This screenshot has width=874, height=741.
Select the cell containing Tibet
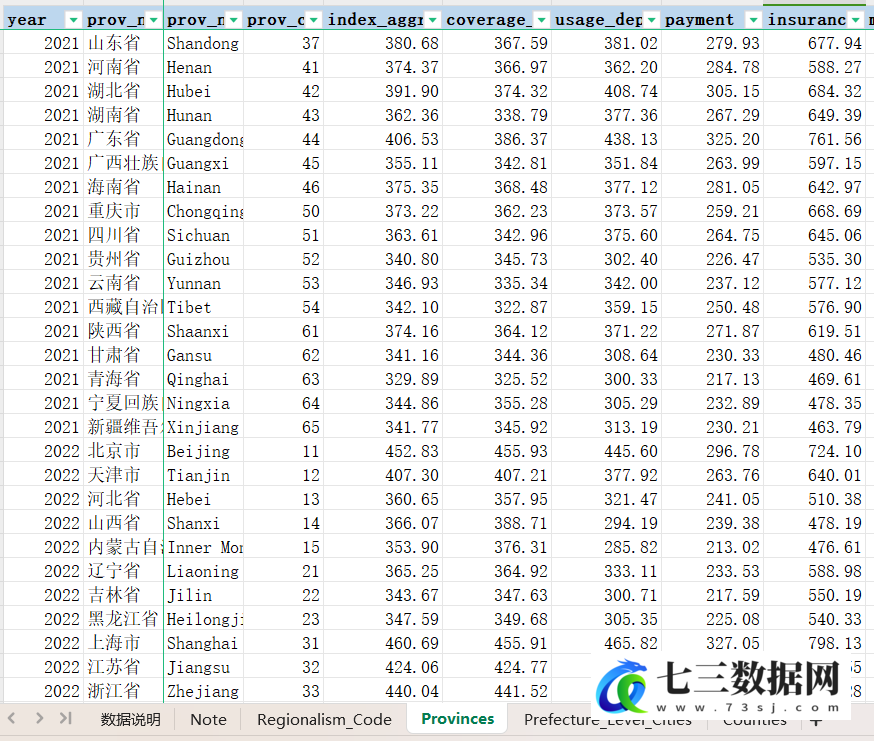click(203, 307)
